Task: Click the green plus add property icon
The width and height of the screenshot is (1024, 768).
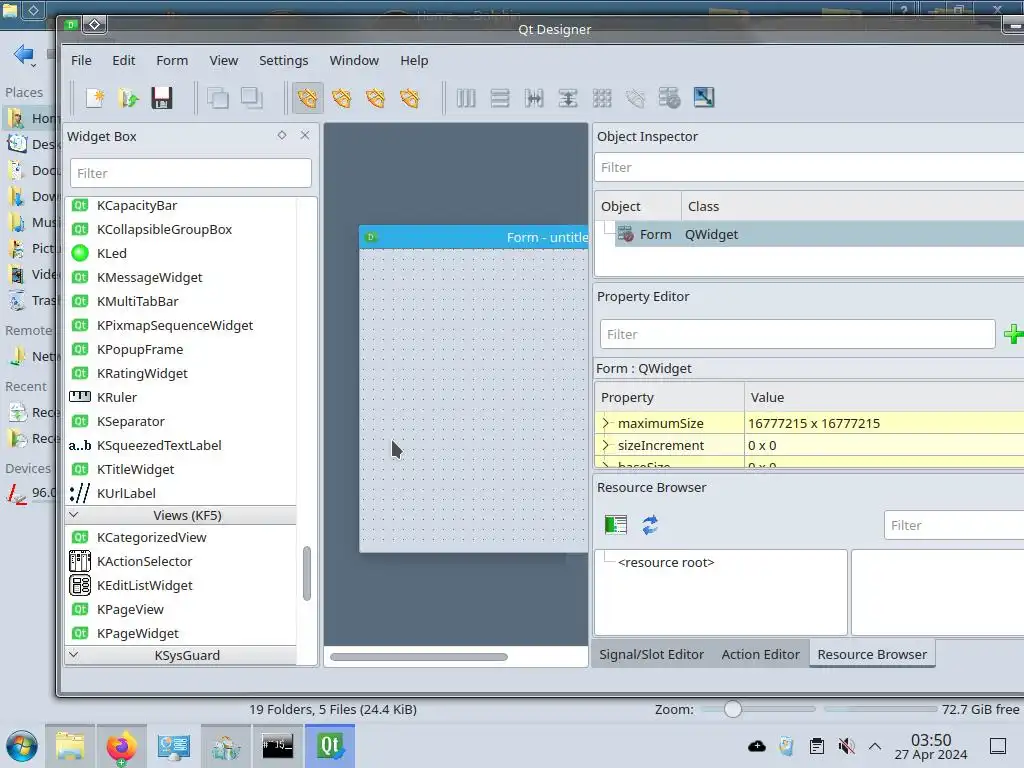Action: pyautogui.click(x=1014, y=334)
